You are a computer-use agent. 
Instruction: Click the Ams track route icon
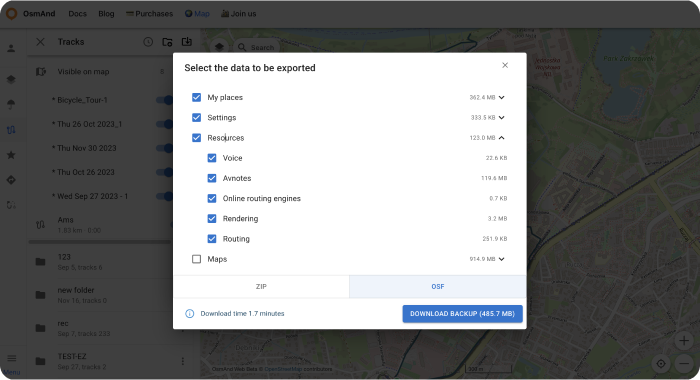pos(40,225)
